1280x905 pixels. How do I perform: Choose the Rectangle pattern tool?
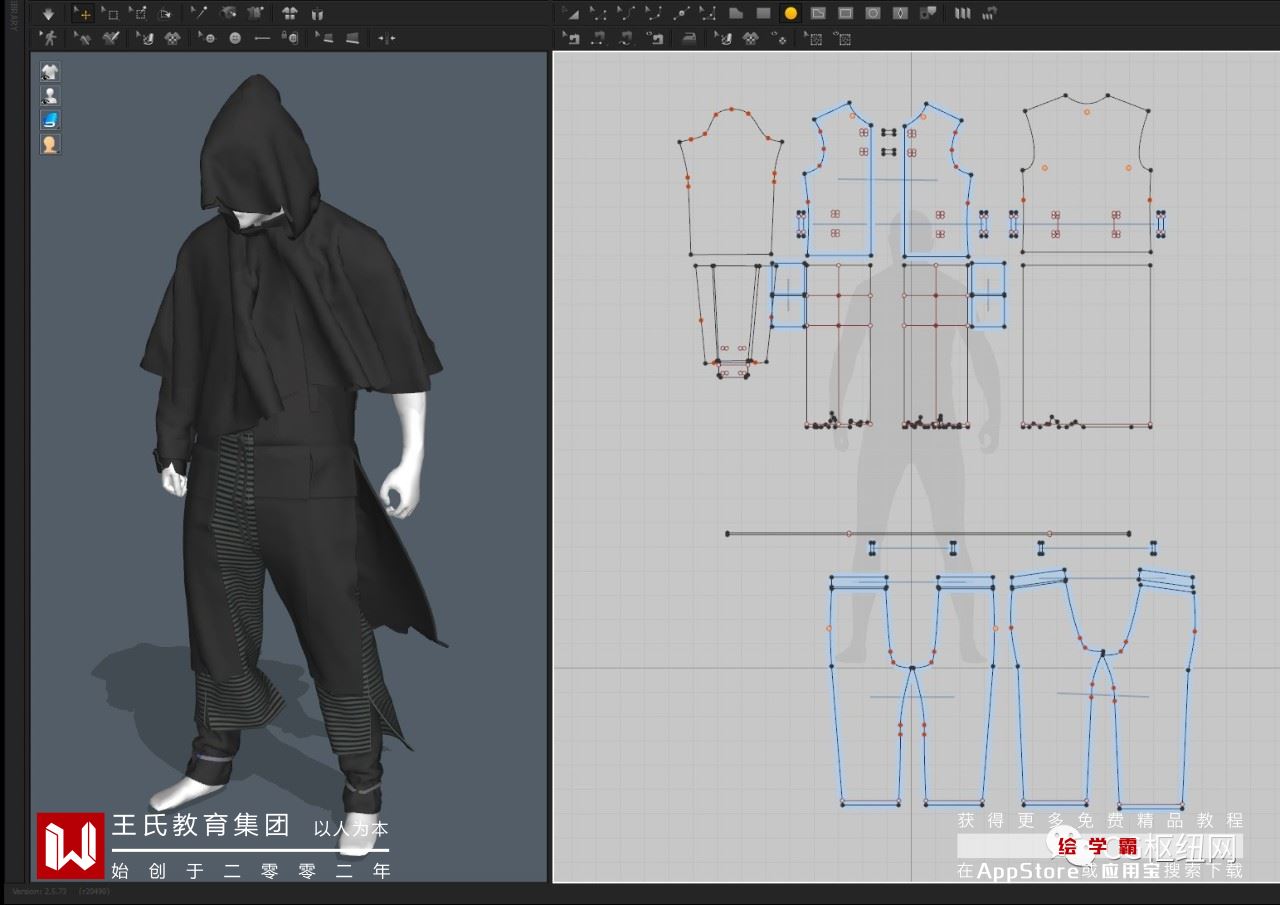(763, 14)
